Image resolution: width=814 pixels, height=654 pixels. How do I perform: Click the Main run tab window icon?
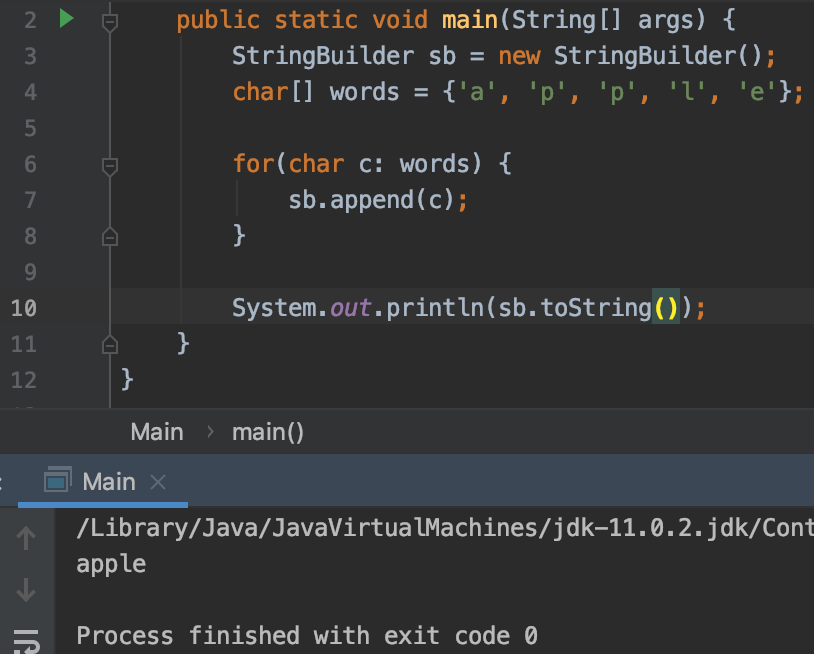tap(57, 480)
